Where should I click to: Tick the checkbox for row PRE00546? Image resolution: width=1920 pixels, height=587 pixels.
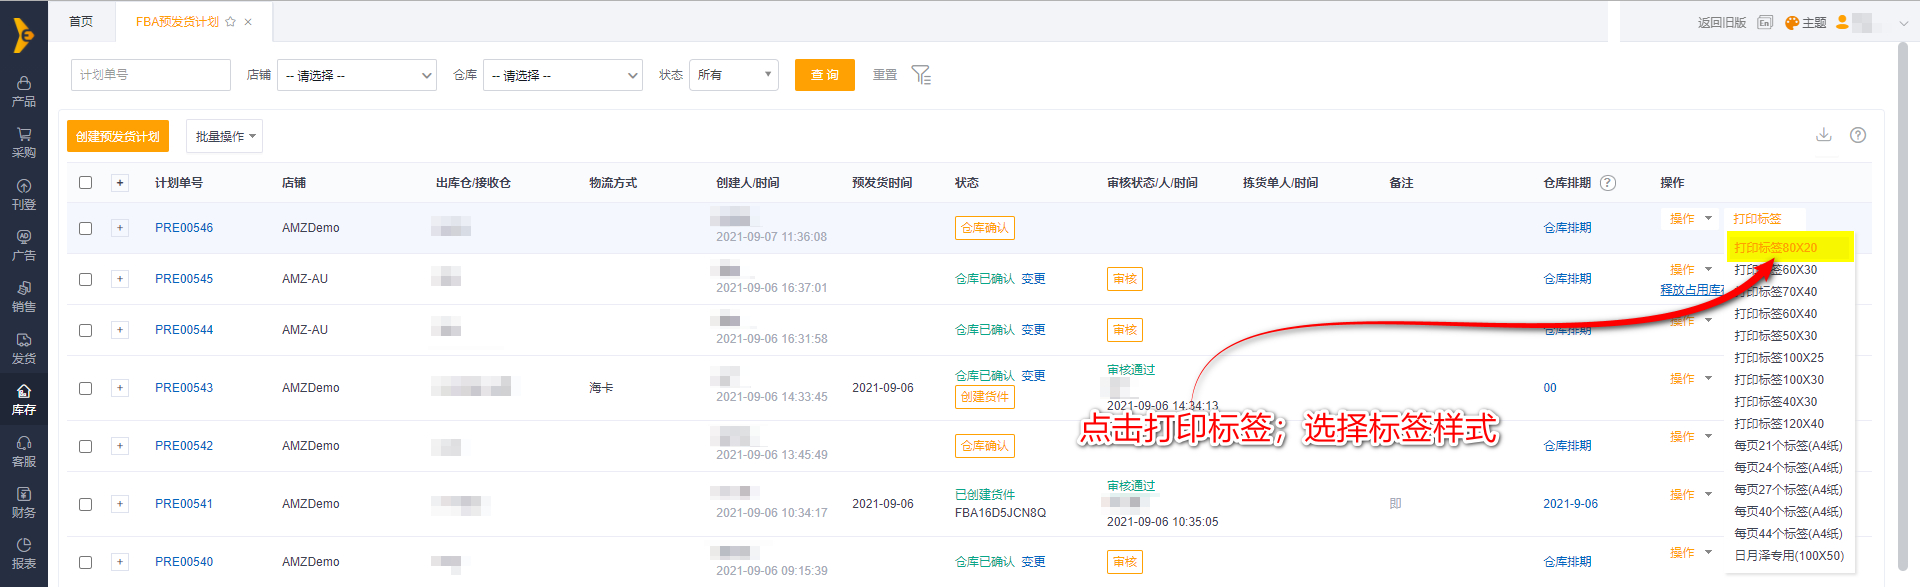(x=86, y=228)
